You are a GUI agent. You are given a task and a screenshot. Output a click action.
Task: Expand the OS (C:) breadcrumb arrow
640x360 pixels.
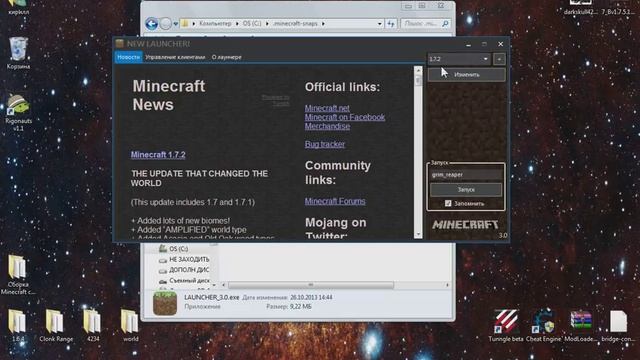(267, 24)
